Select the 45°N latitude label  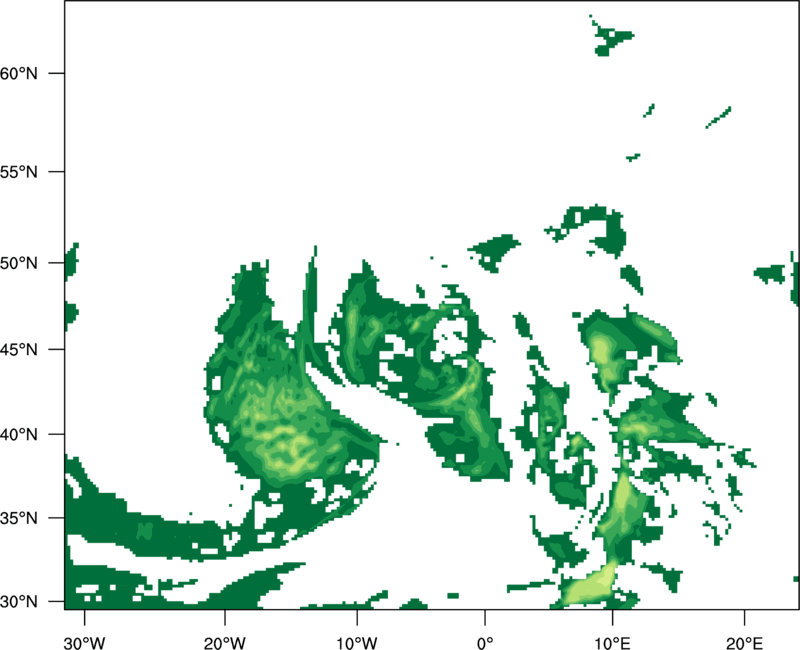click(18, 349)
